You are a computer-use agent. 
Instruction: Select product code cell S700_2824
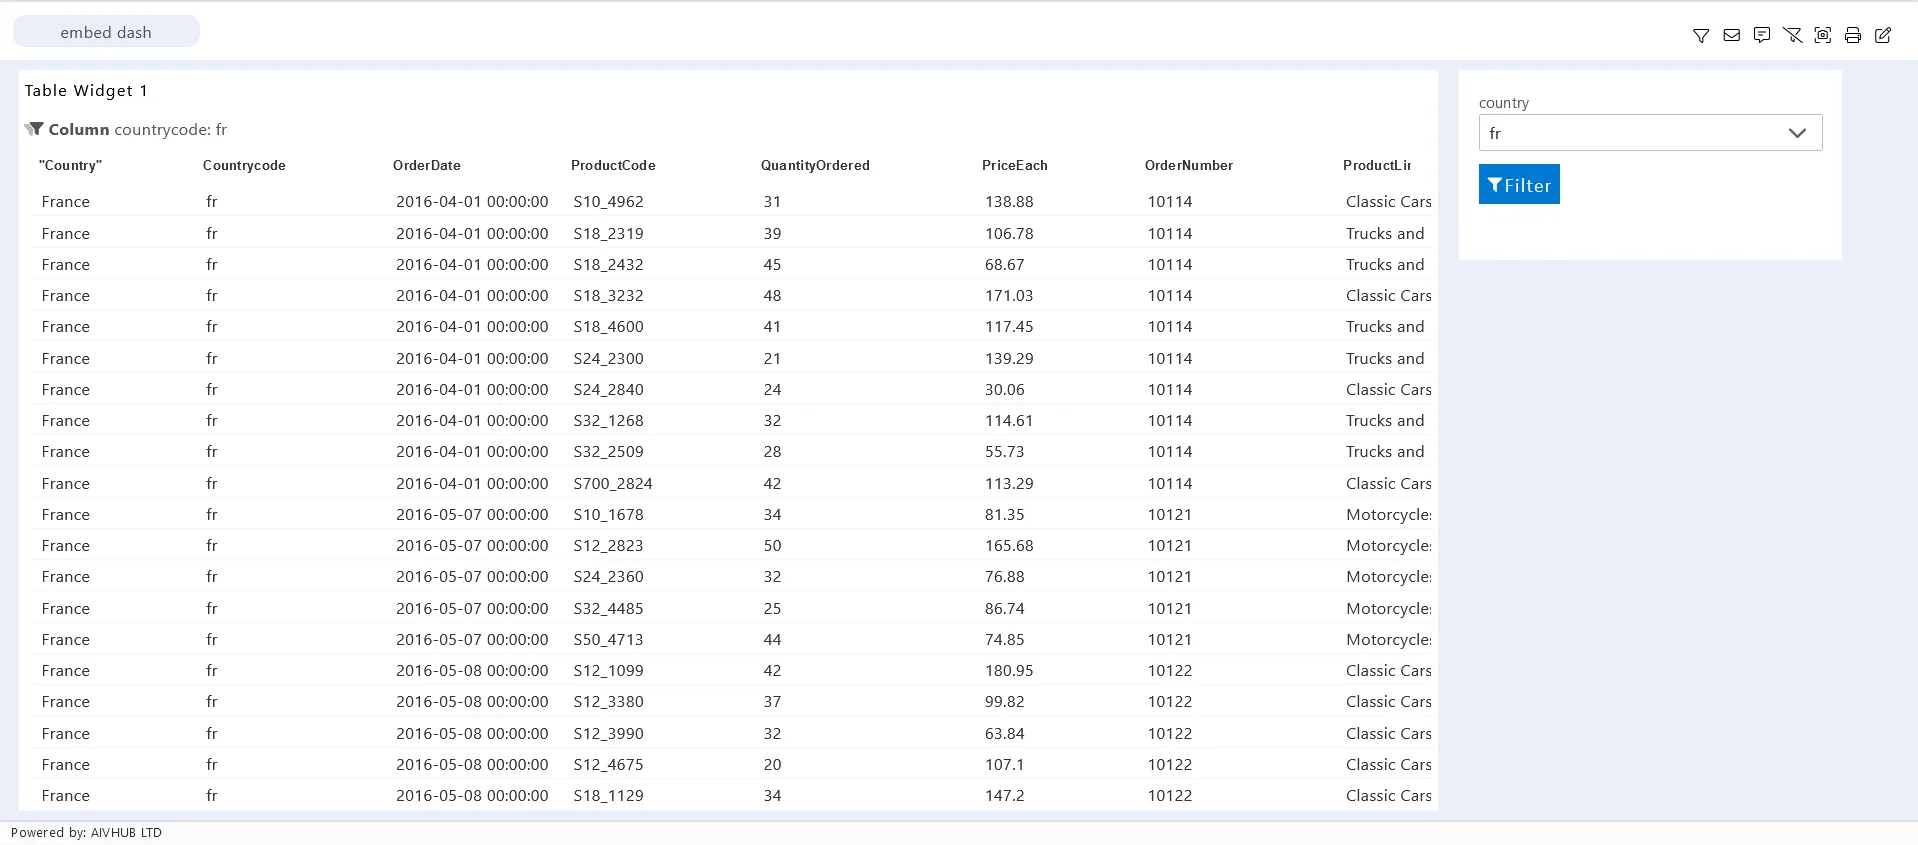pos(613,483)
